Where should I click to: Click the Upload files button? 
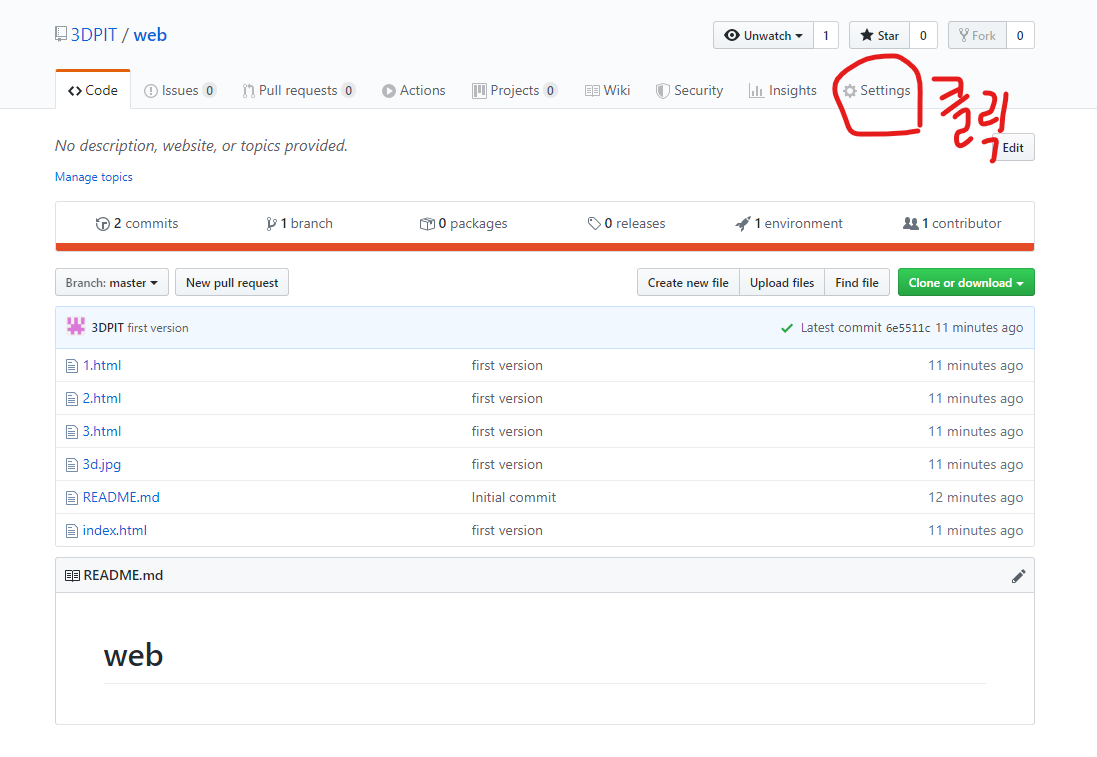point(782,283)
